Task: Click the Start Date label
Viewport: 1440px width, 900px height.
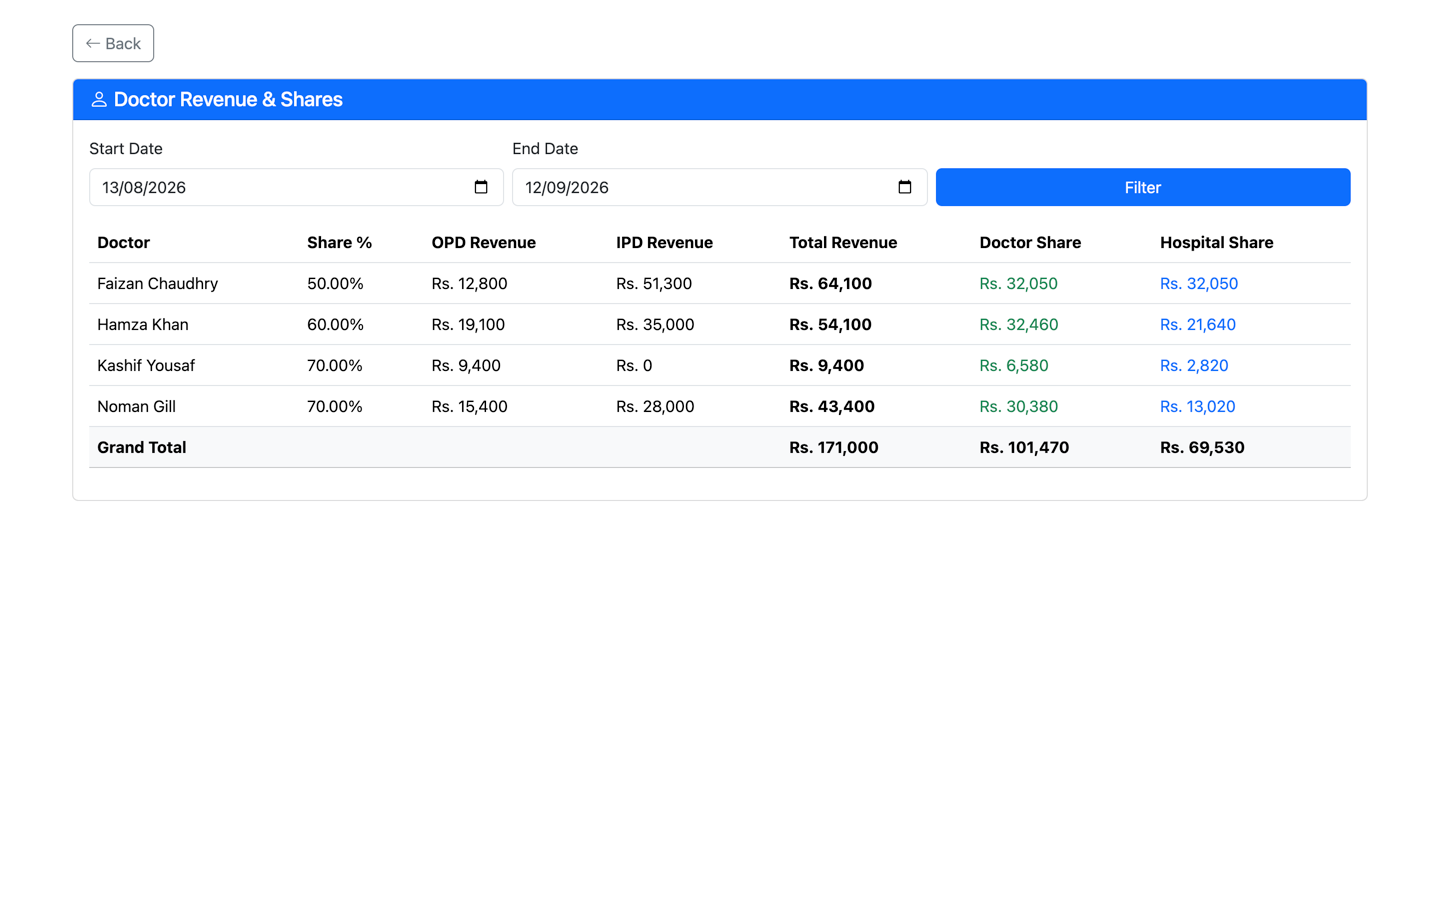Action: (126, 148)
